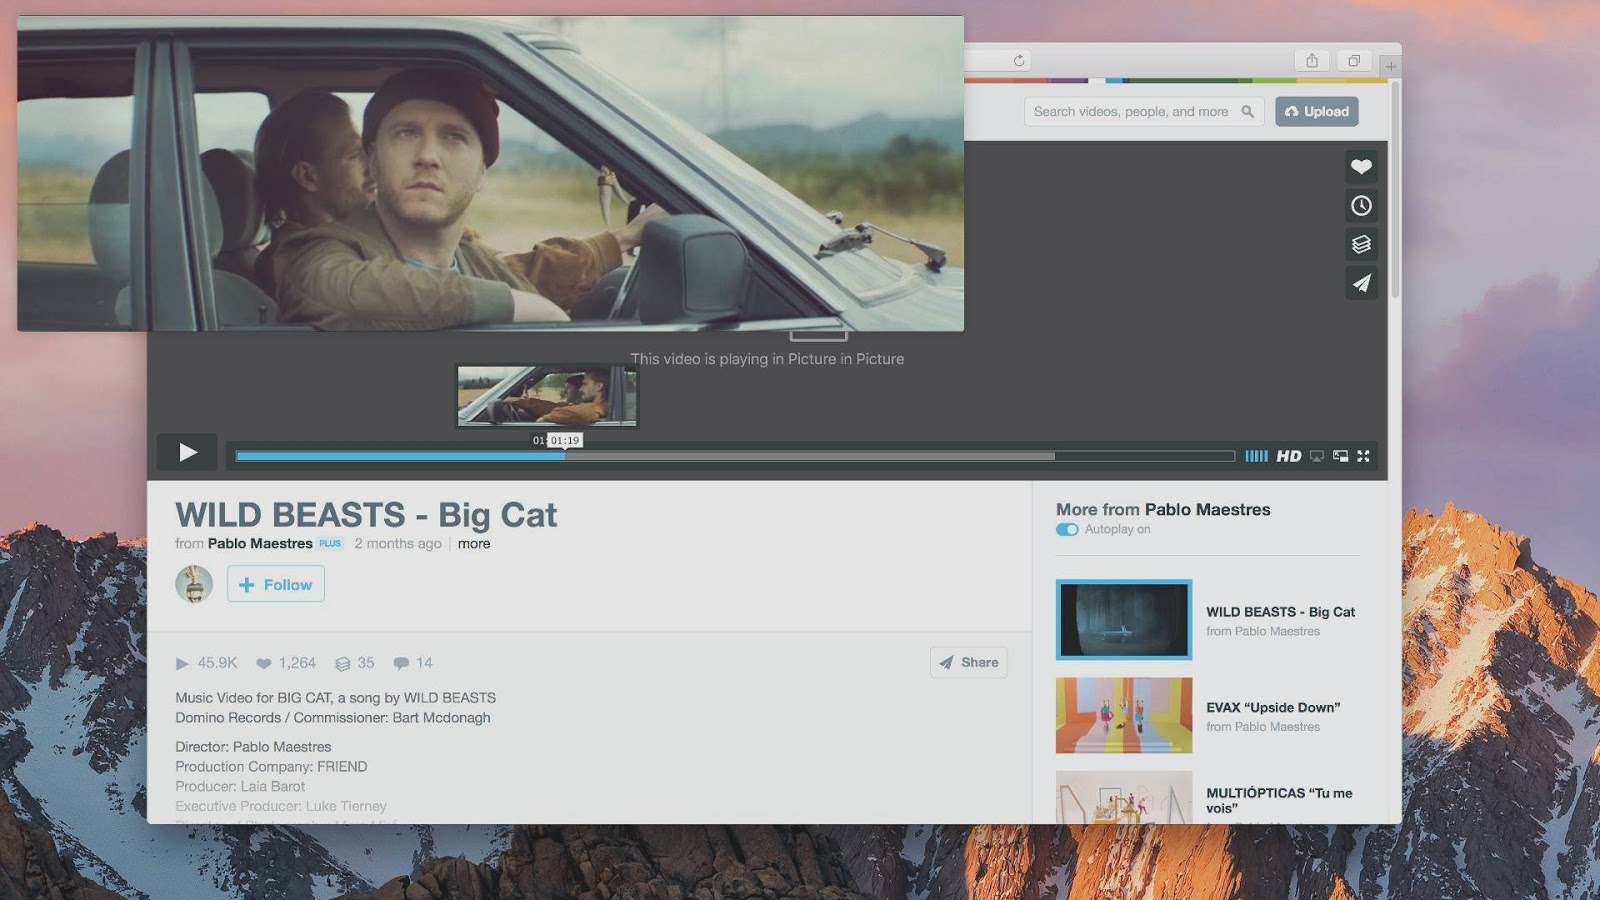Image resolution: width=1600 pixels, height=900 pixels.
Task: Like the video with the heart icon
Action: (x=1361, y=167)
